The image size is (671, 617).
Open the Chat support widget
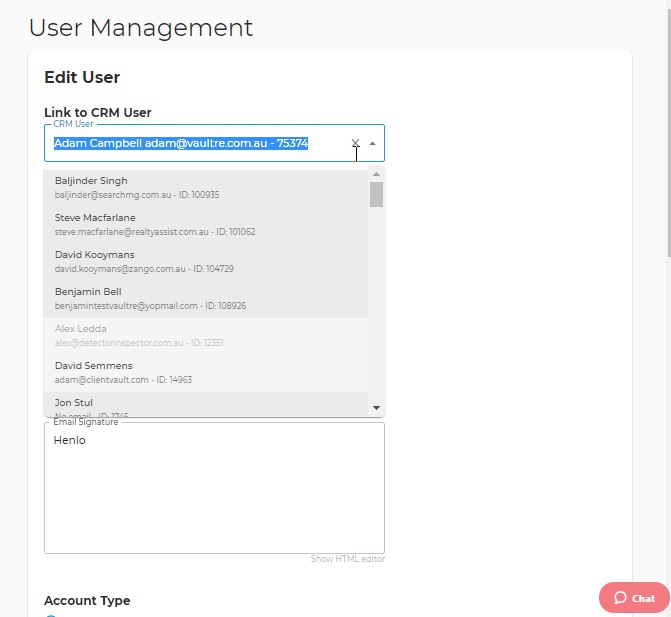634,598
